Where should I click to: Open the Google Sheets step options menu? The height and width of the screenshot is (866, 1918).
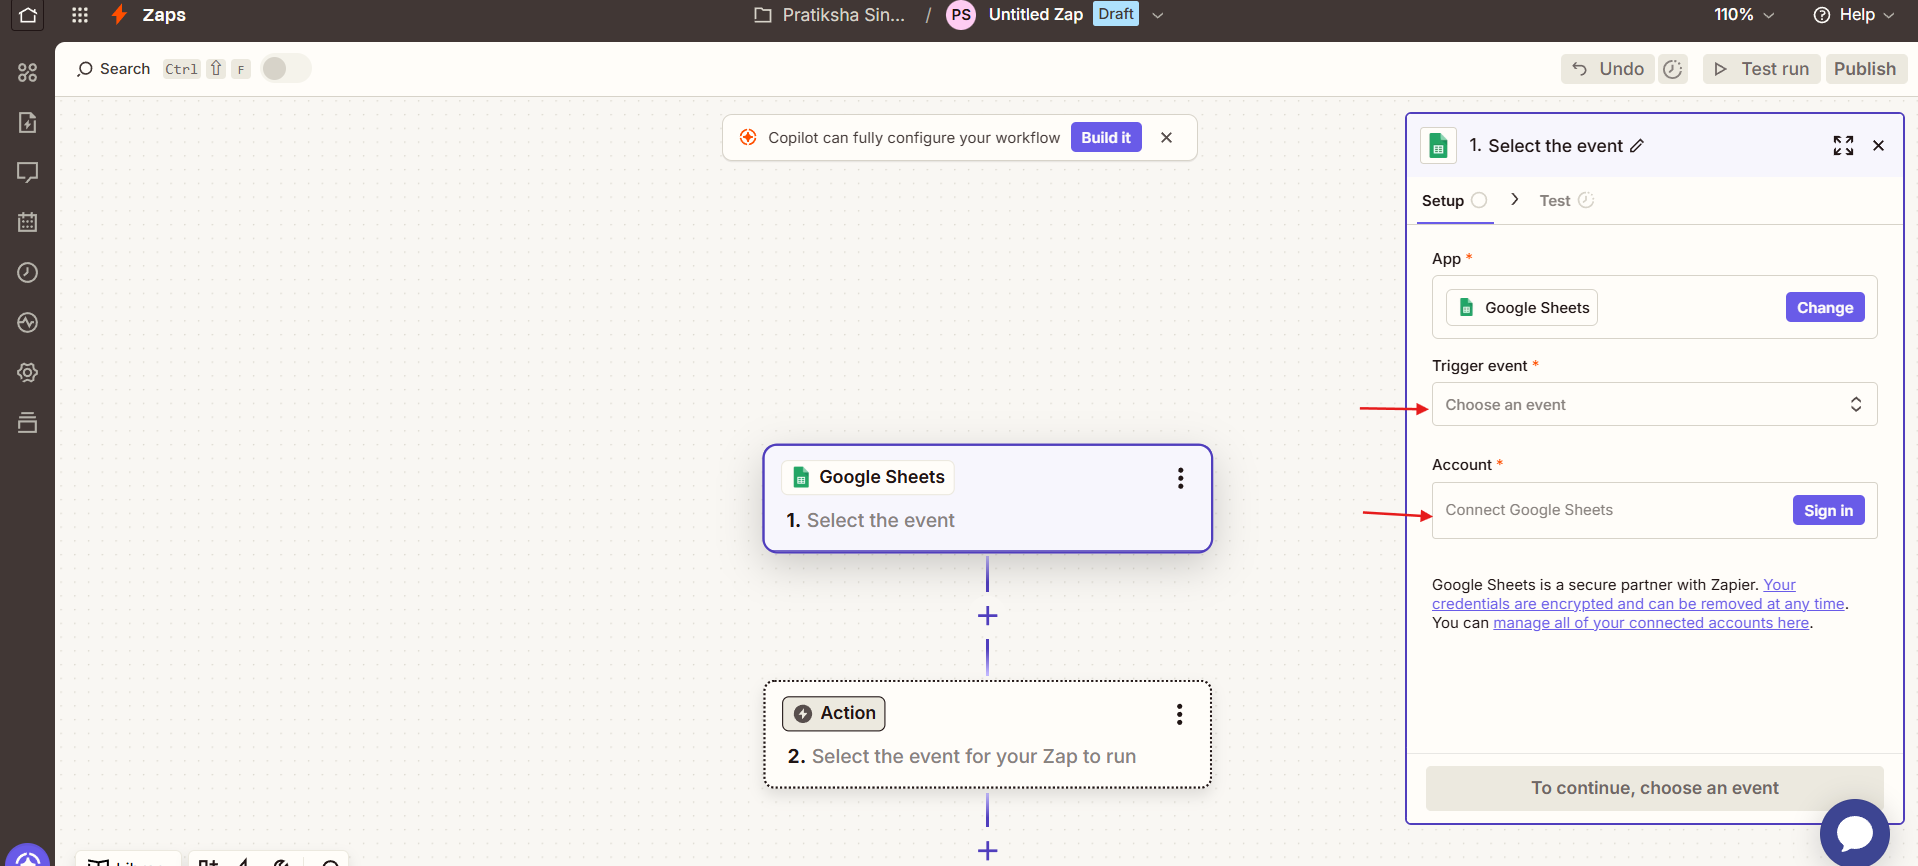click(1181, 478)
